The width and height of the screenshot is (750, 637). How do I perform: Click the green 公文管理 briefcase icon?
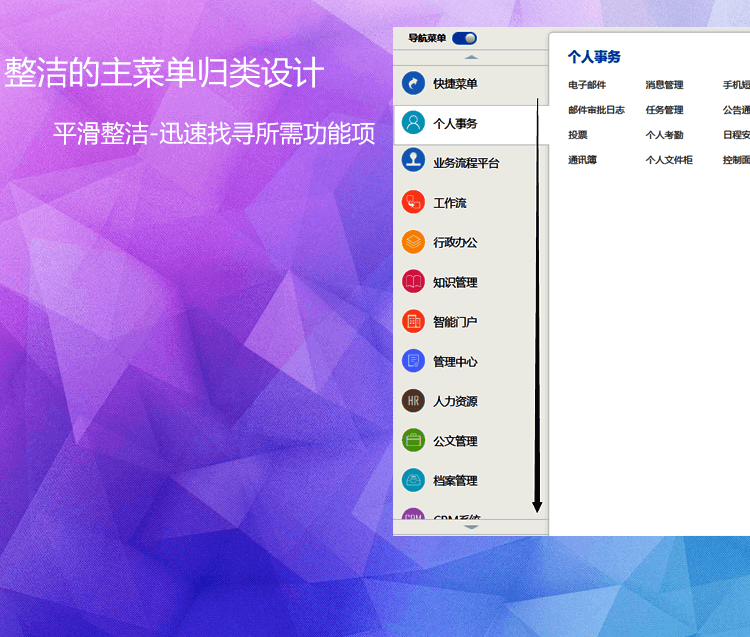pos(413,440)
